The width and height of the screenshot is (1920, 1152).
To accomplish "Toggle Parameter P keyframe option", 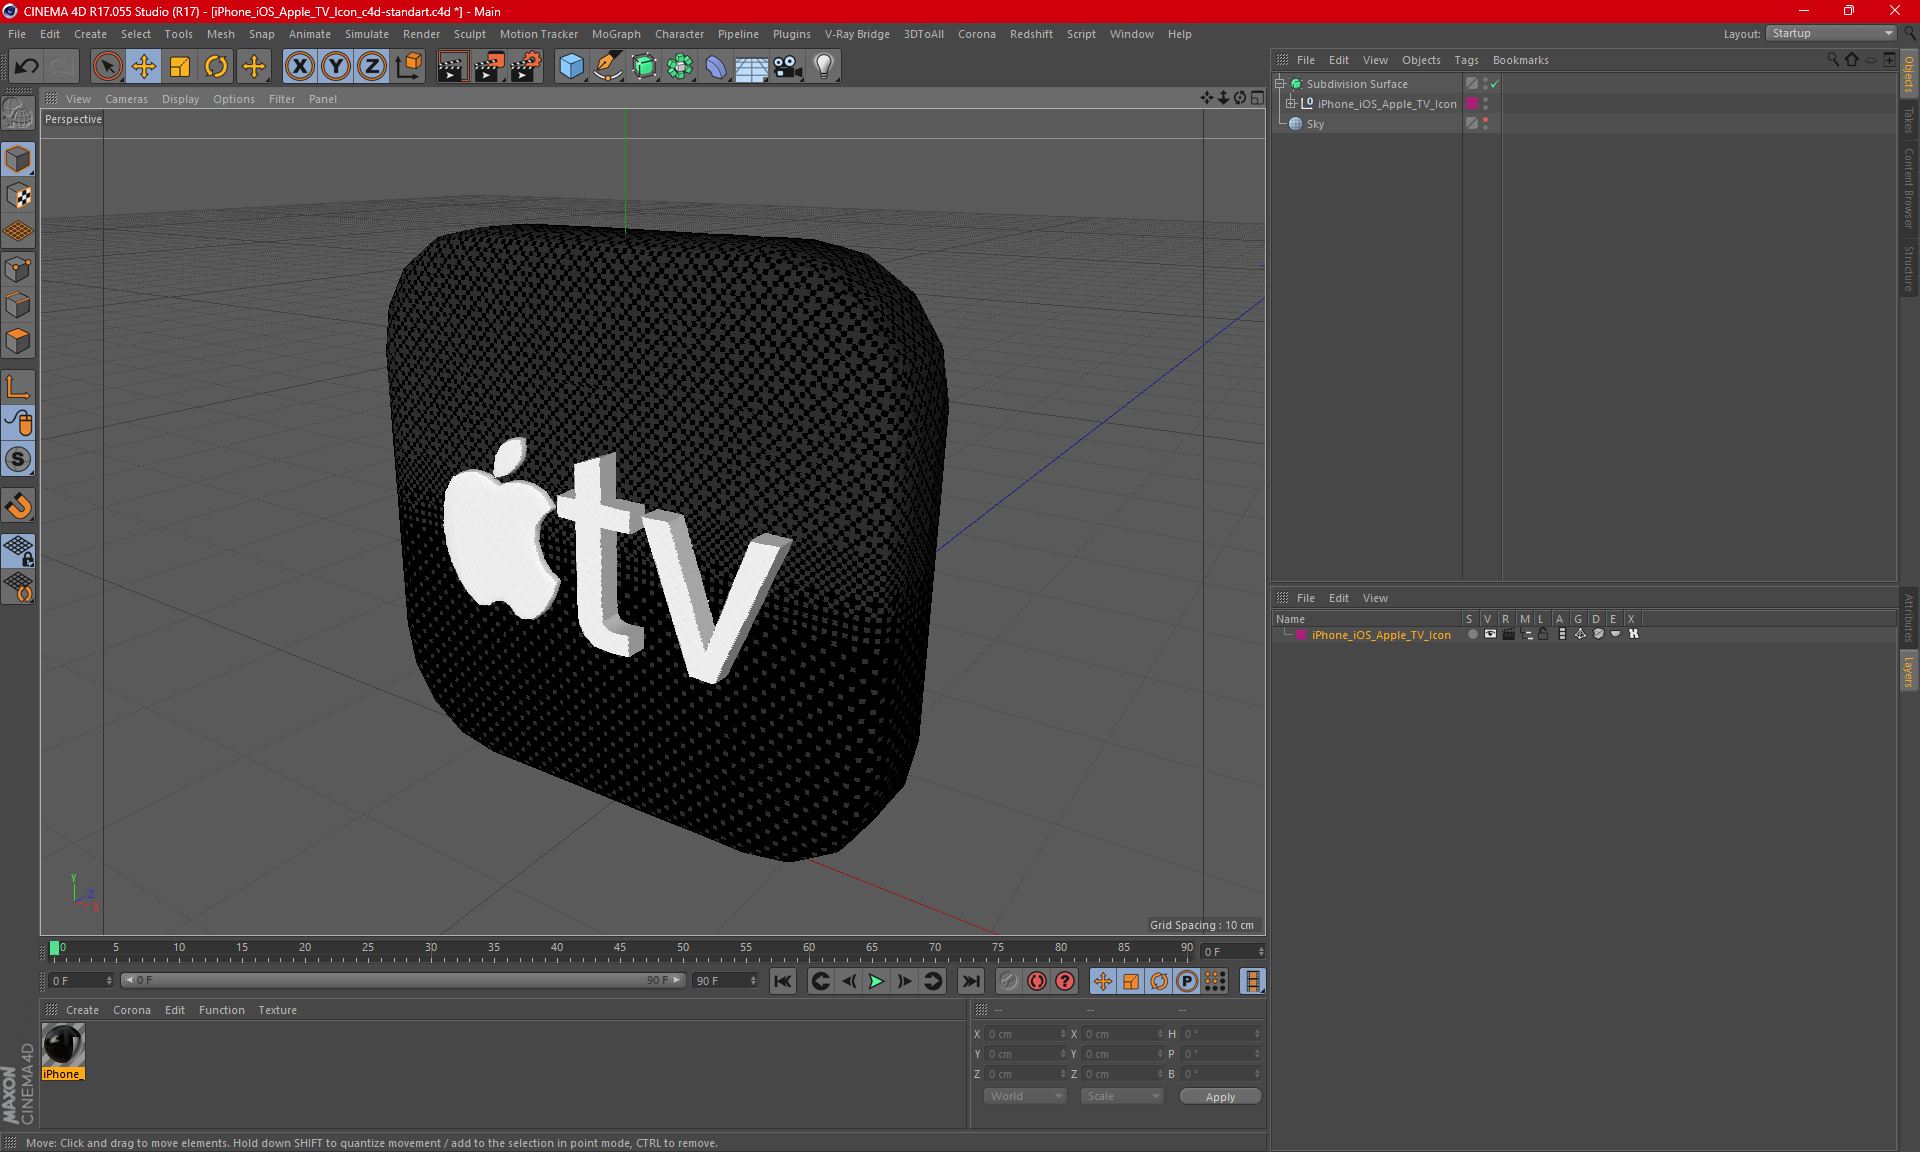I will pyautogui.click(x=1187, y=981).
